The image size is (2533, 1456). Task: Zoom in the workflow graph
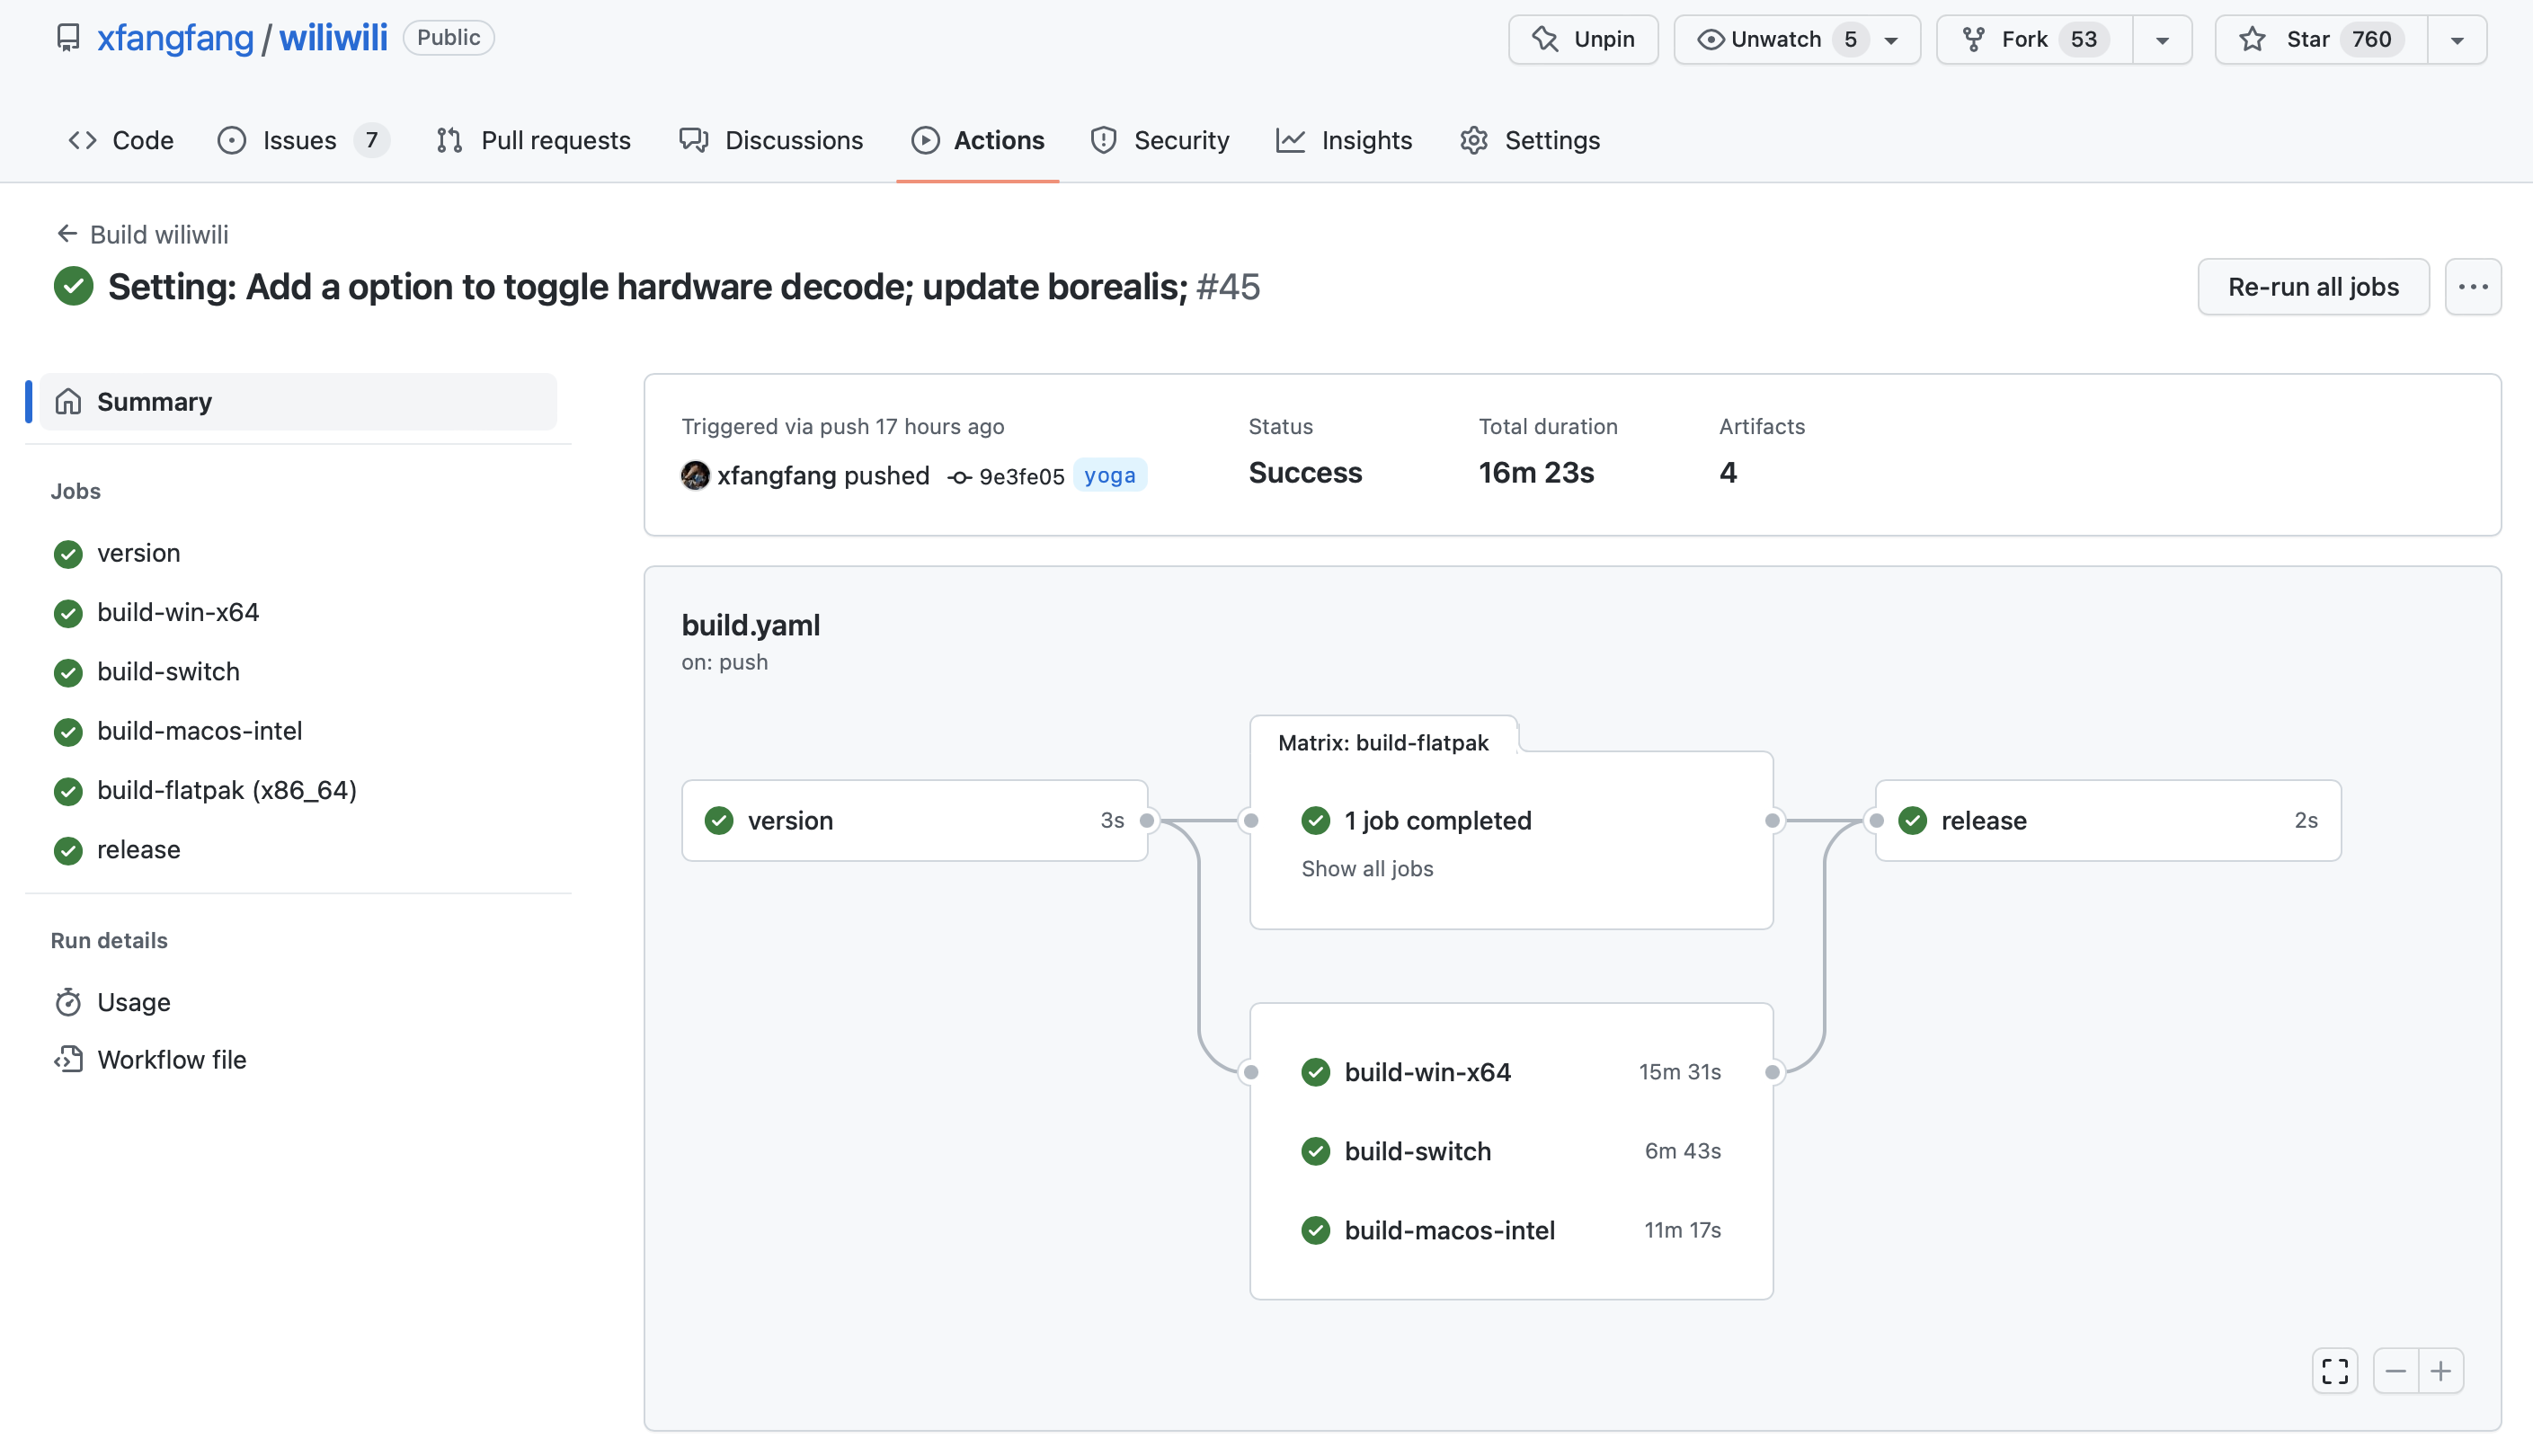[2441, 1371]
